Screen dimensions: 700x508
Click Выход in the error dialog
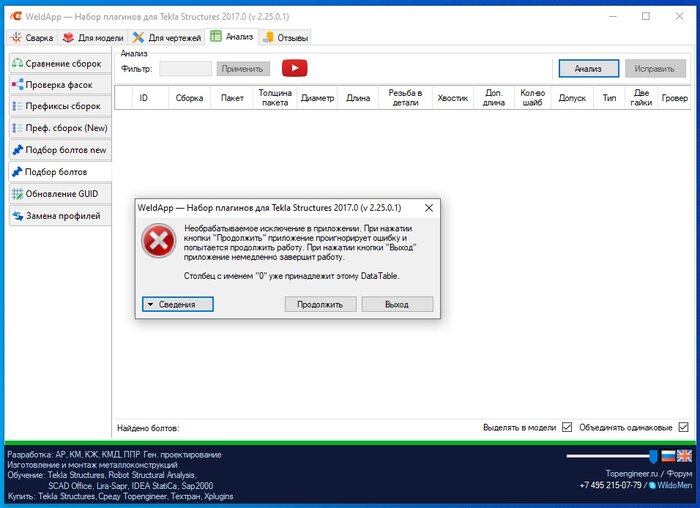397,304
